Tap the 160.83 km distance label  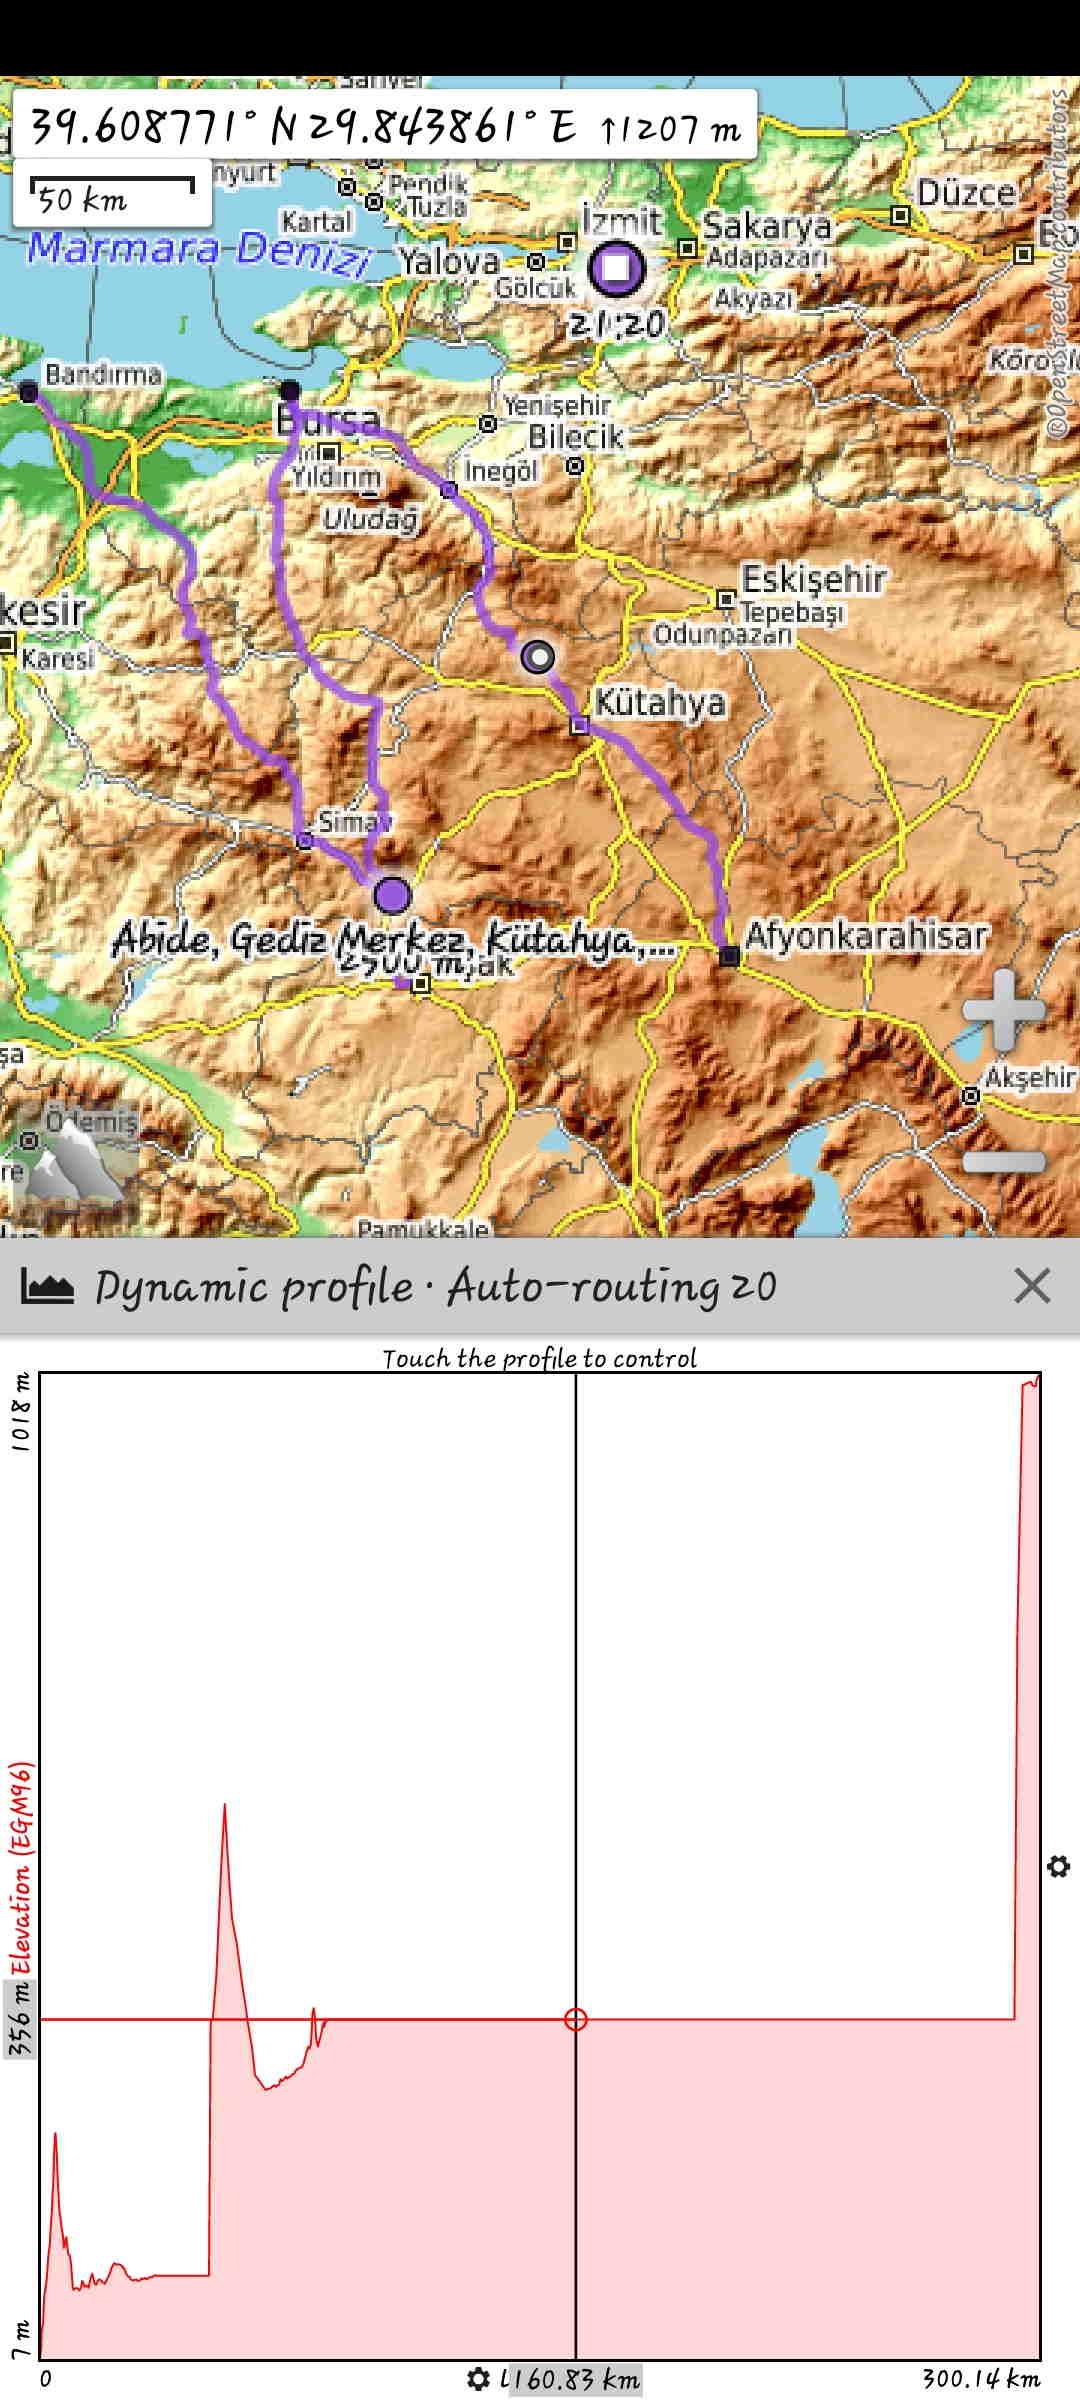pos(573,2378)
